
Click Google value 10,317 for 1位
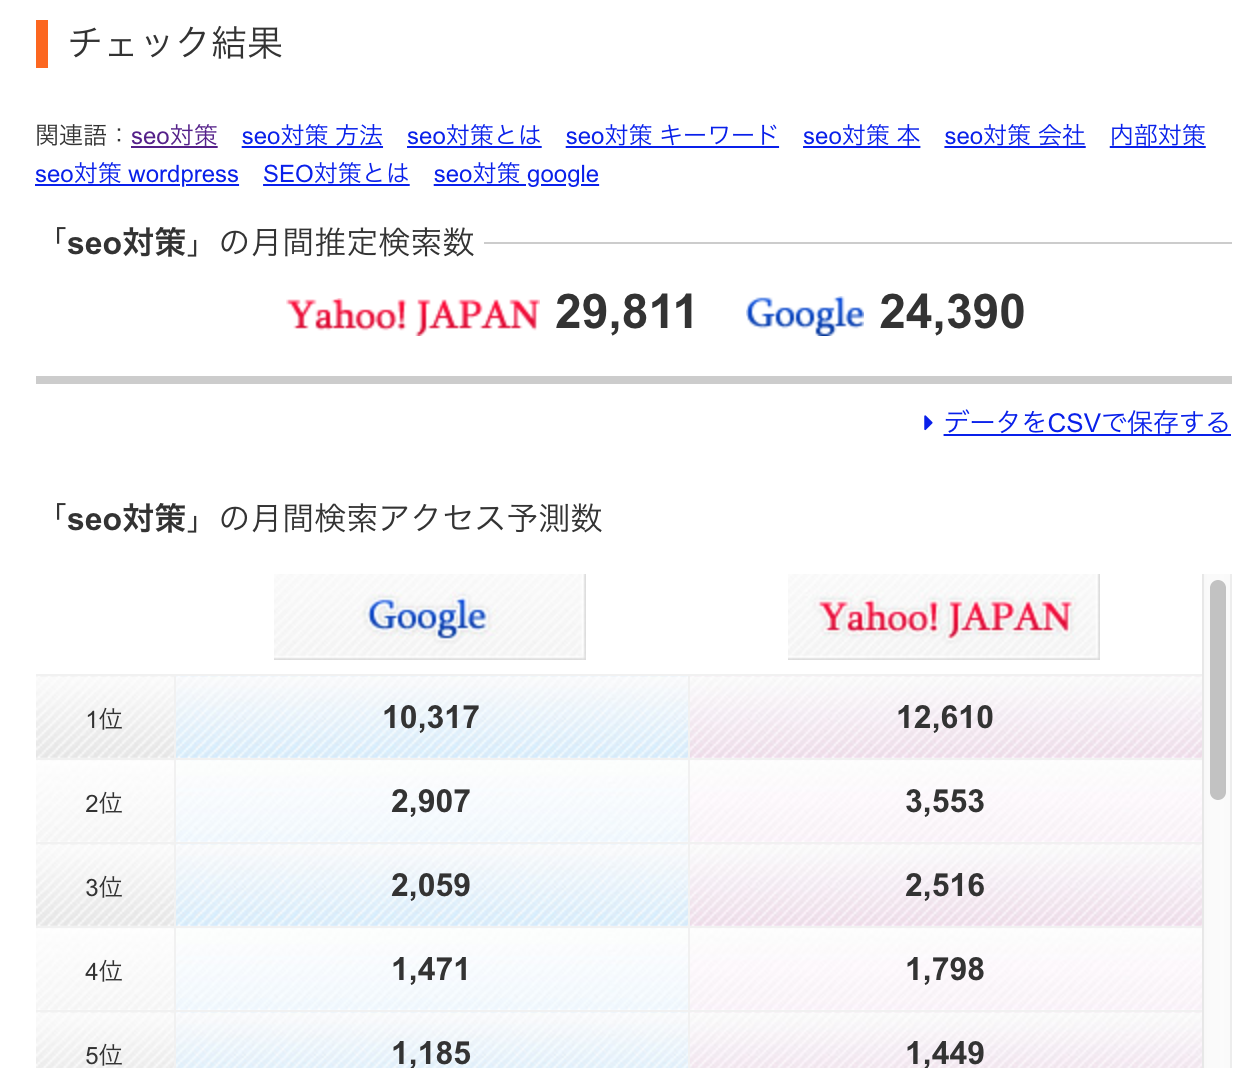point(431,718)
